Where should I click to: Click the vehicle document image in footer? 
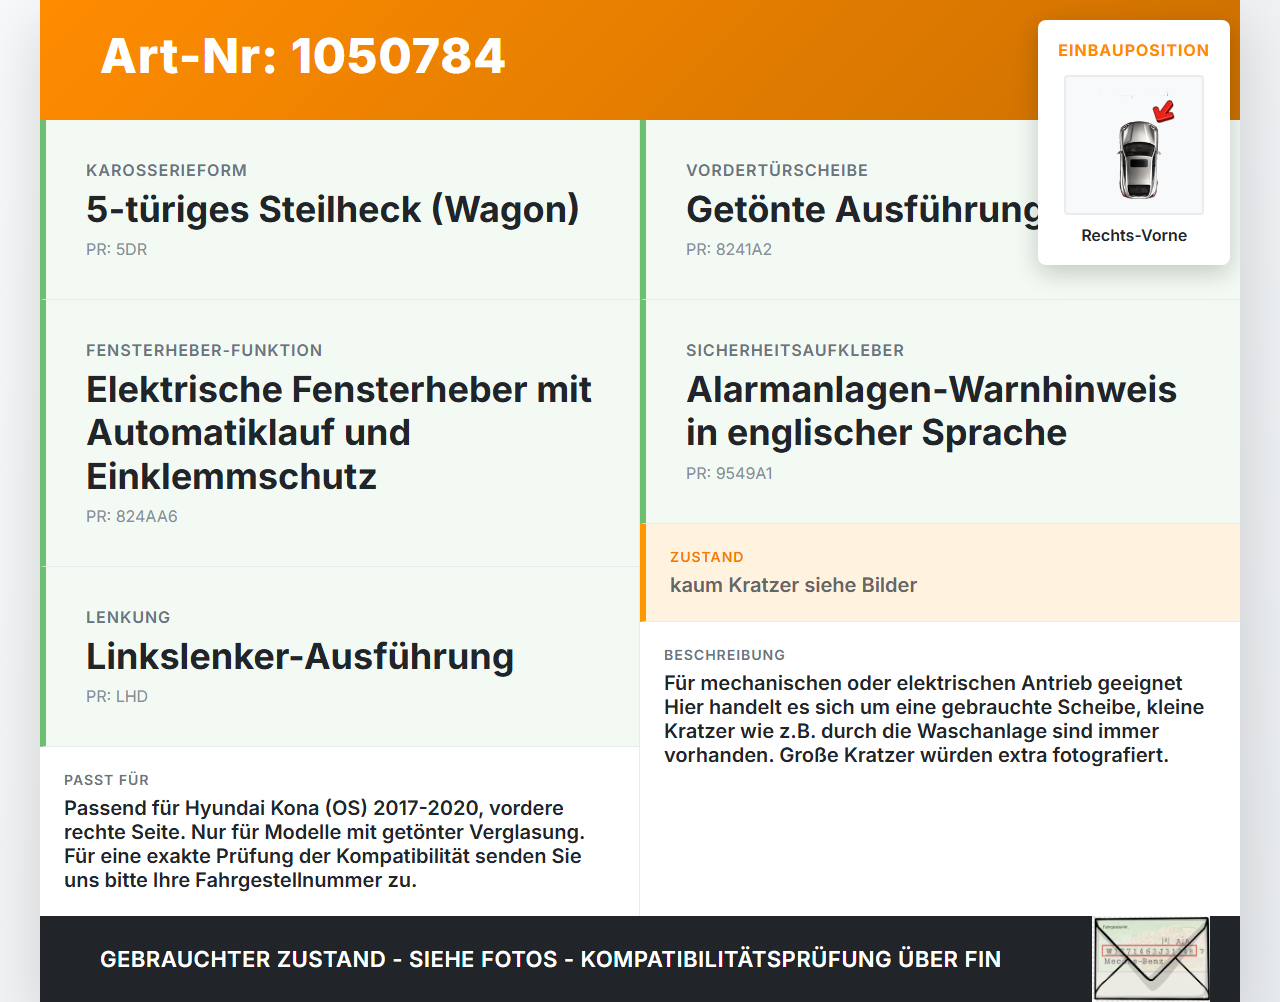[x=1151, y=959]
